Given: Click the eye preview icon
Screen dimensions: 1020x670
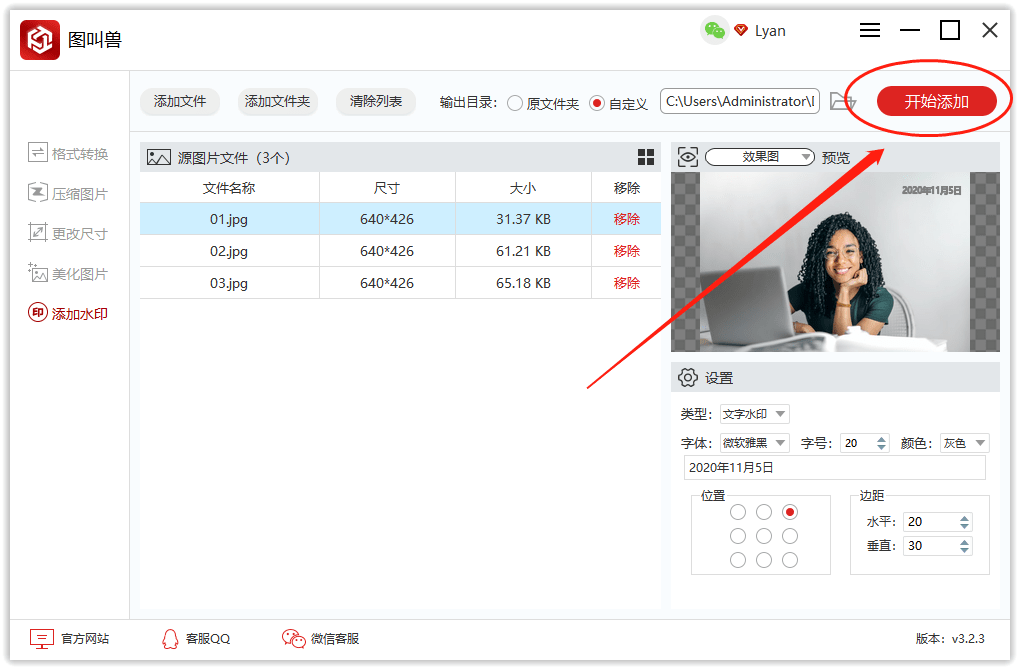Looking at the screenshot, I should (x=688, y=157).
